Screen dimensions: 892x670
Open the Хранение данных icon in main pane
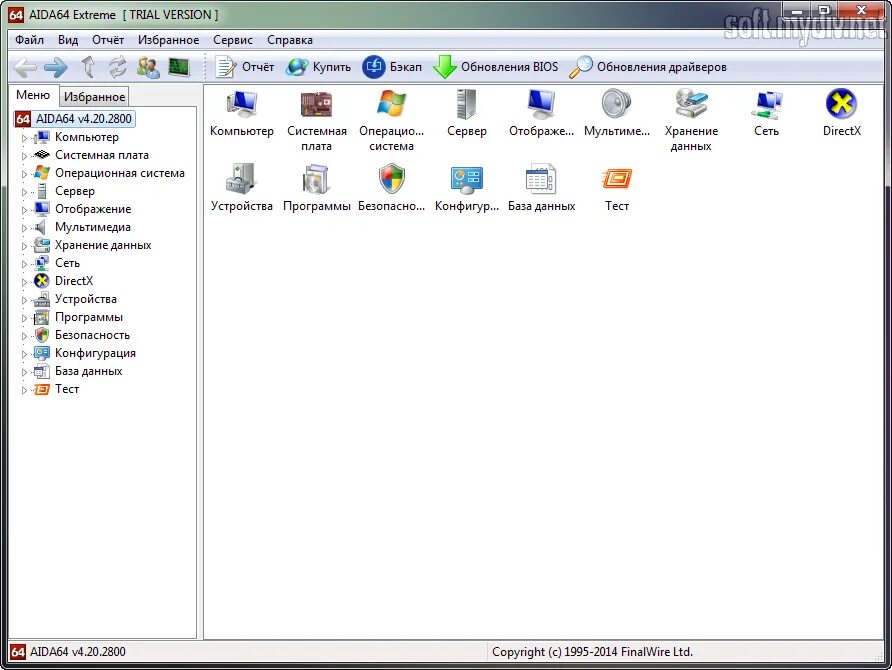coord(691,105)
